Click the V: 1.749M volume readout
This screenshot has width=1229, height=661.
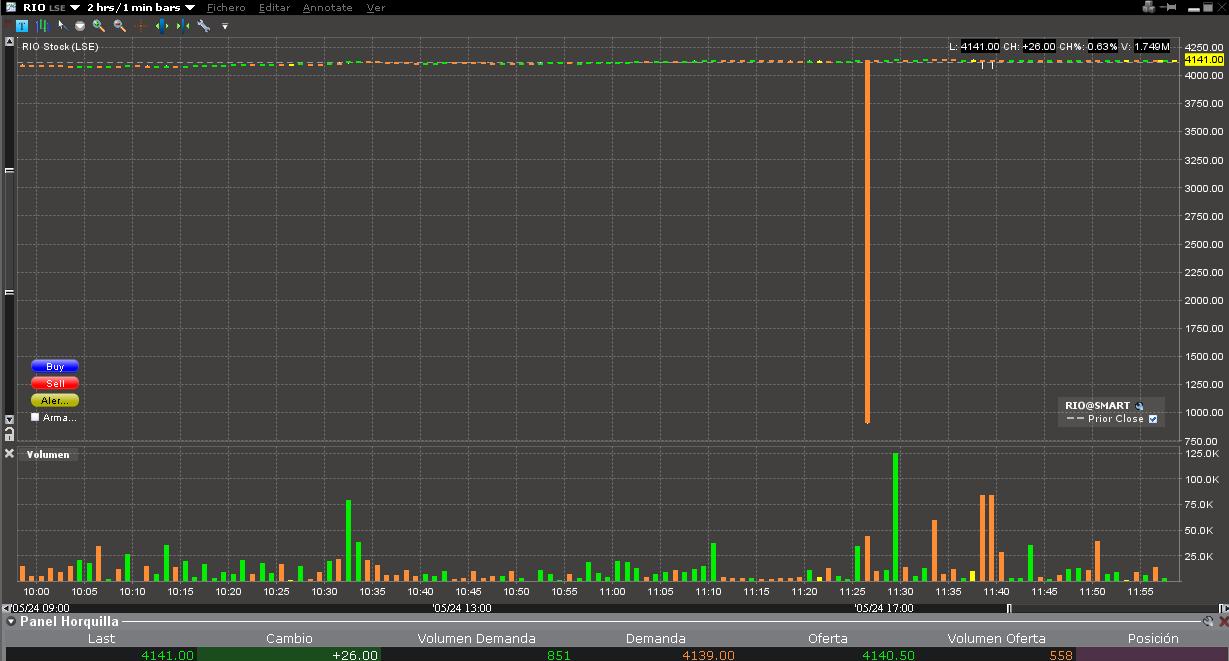pos(1145,46)
